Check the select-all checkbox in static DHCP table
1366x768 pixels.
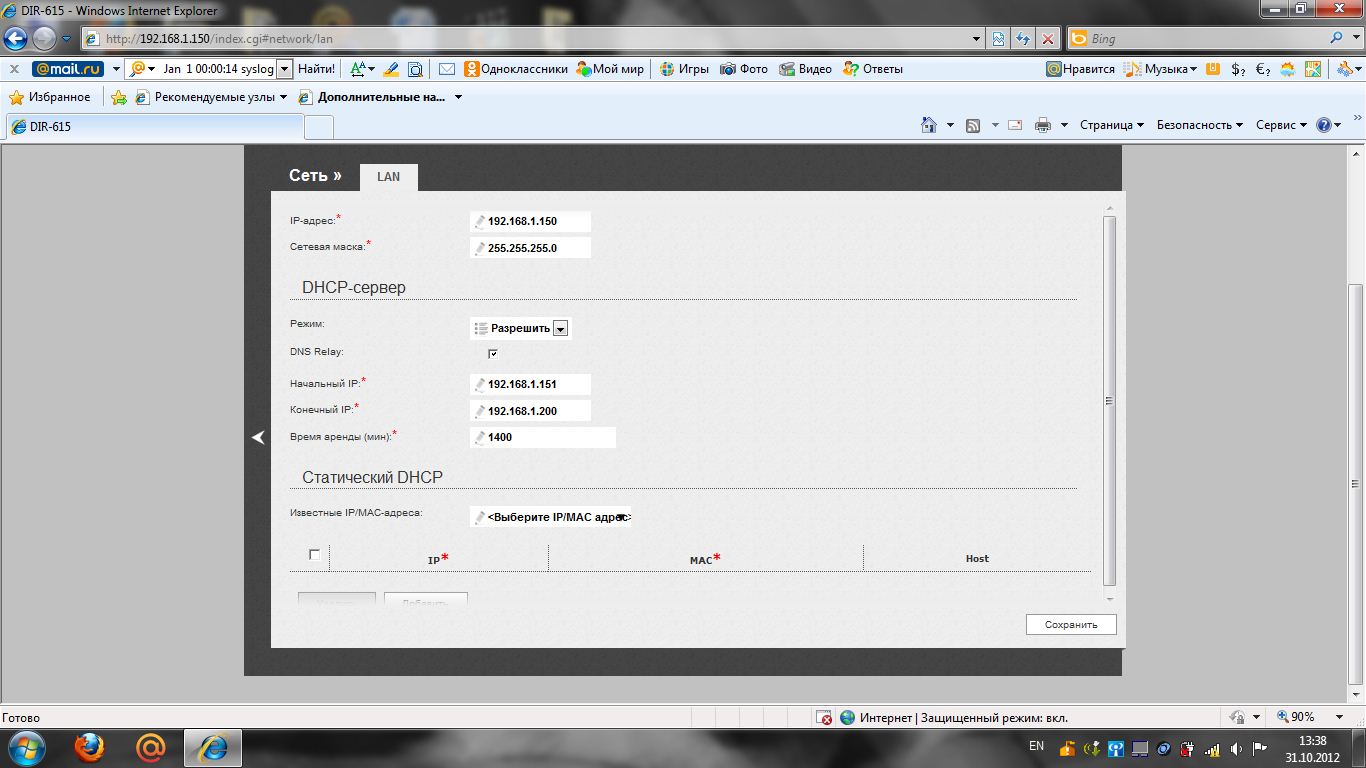pyautogui.click(x=314, y=554)
